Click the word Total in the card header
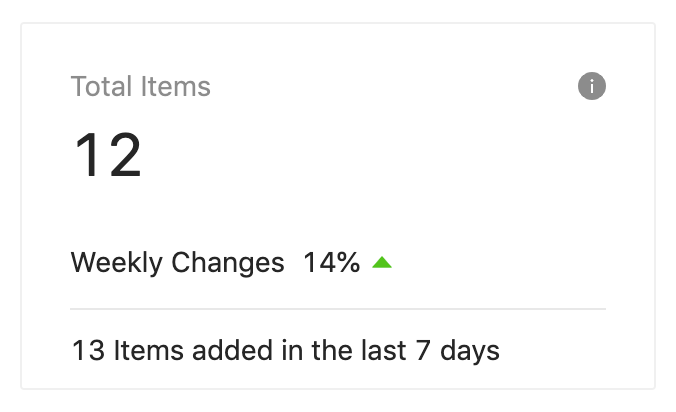Viewport: 676px width, 412px height. point(101,86)
